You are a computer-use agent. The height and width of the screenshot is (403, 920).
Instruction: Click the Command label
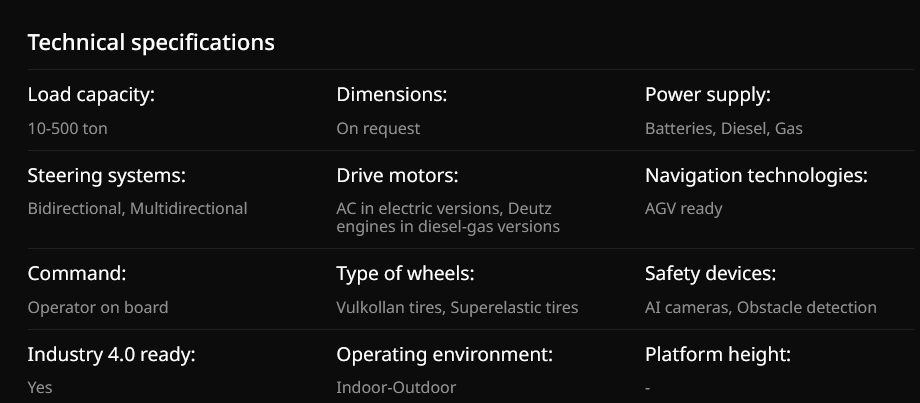tap(77, 274)
